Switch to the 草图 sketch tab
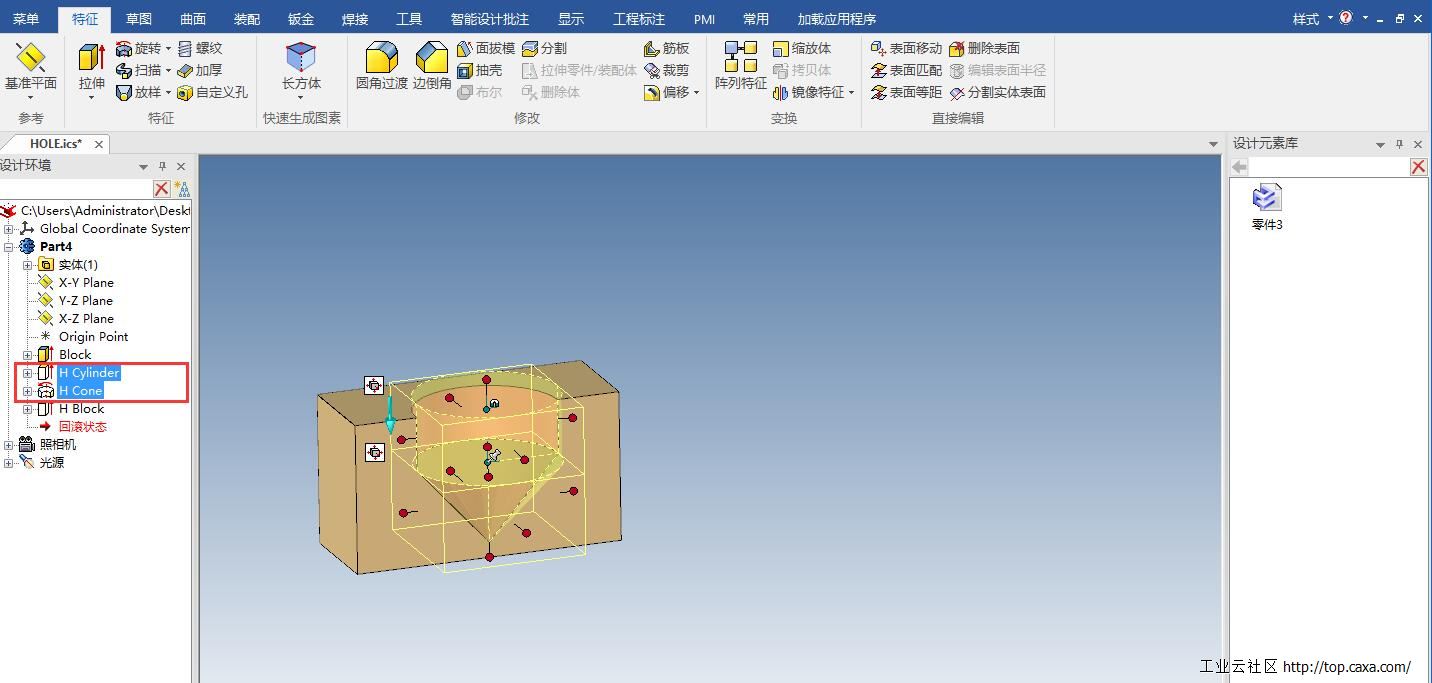Screen dimensions: 1432x683 click(139, 19)
